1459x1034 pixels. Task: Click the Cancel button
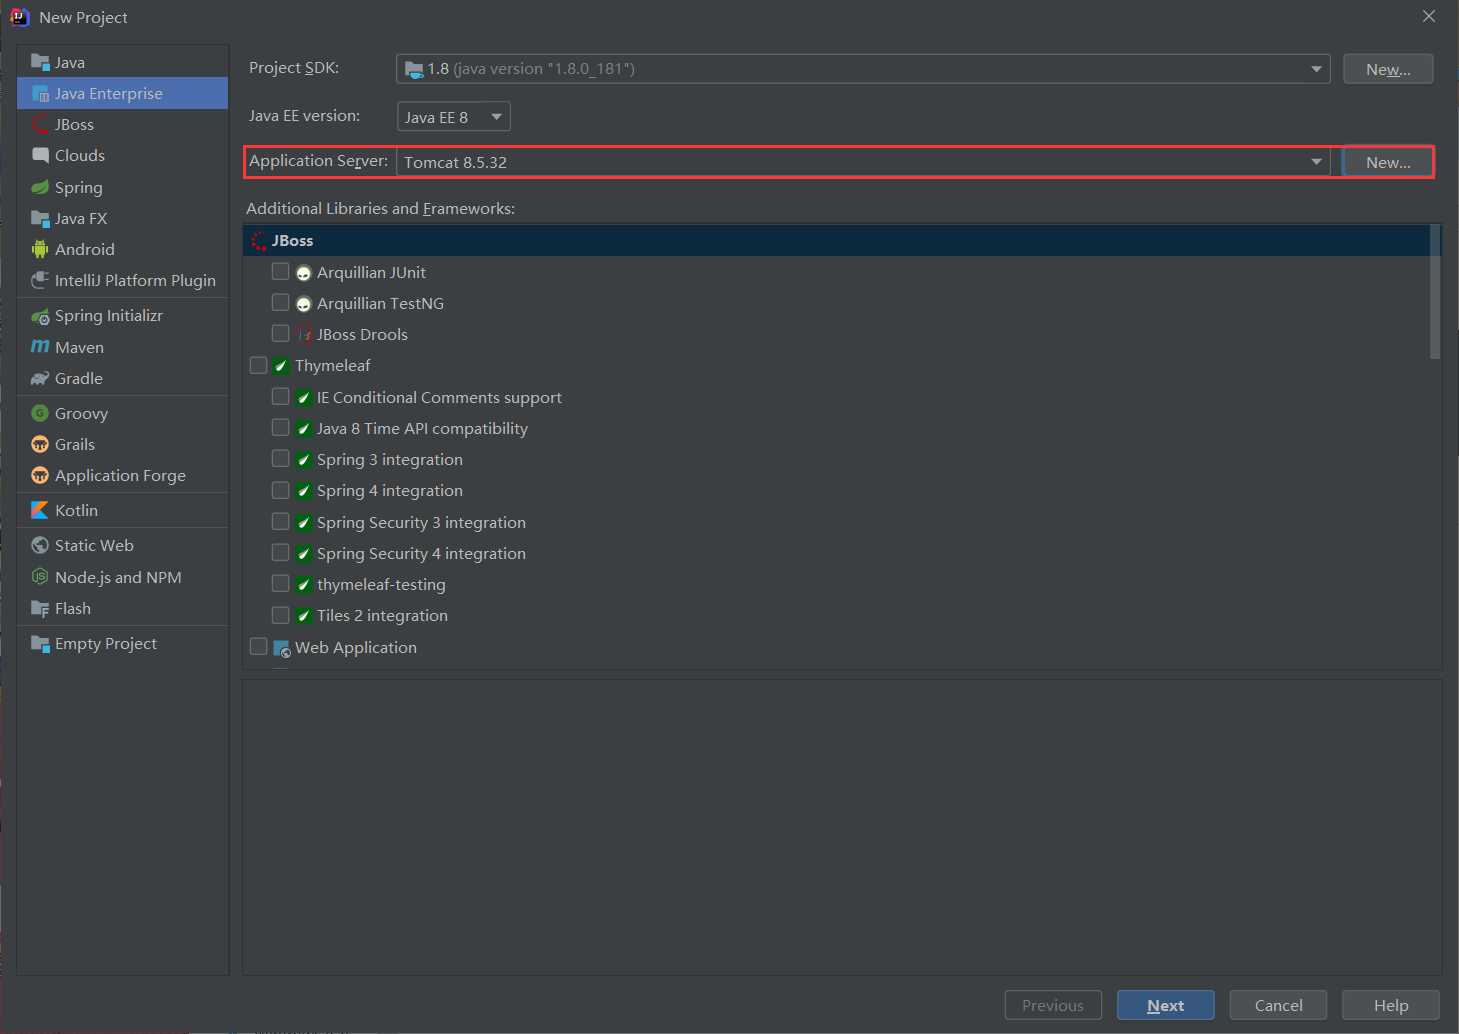click(x=1278, y=1005)
